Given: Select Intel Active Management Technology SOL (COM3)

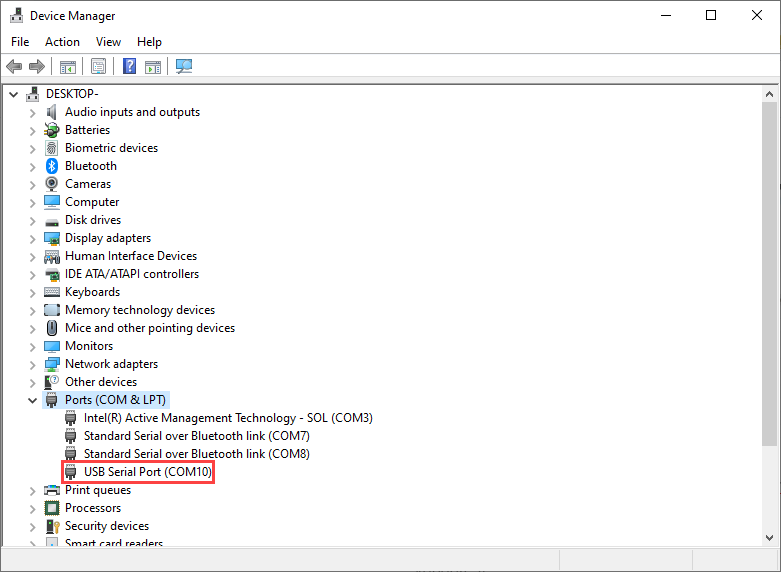Looking at the screenshot, I should point(228,418).
